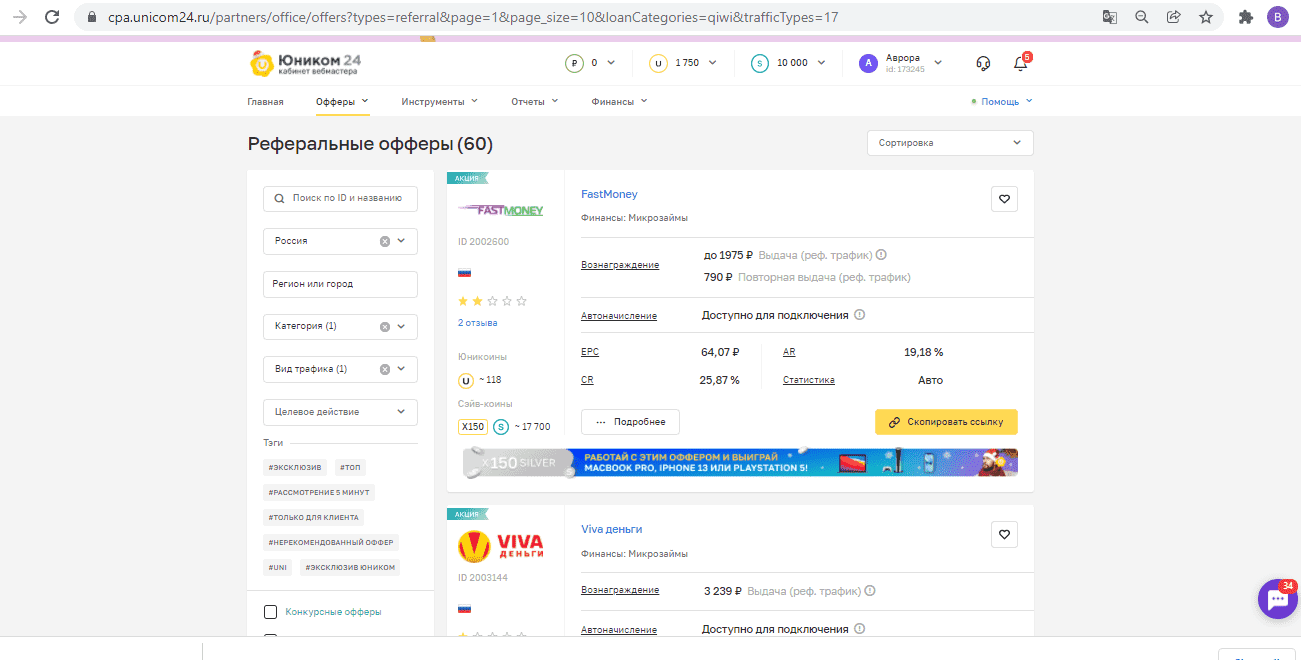The height and width of the screenshot is (660, 1301).
Task: Click the zoom magnifier icon in address bar
Action: point(1142,17)
